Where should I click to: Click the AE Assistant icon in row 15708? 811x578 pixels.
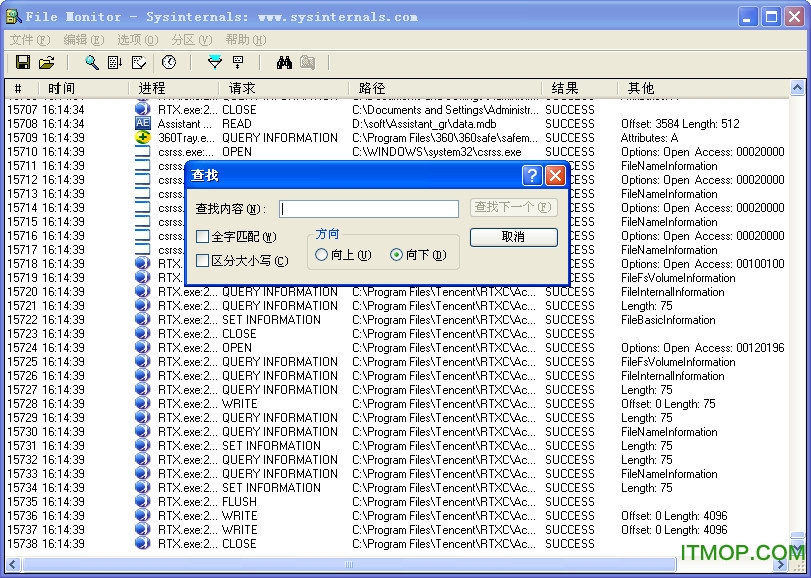pos(143,123)
